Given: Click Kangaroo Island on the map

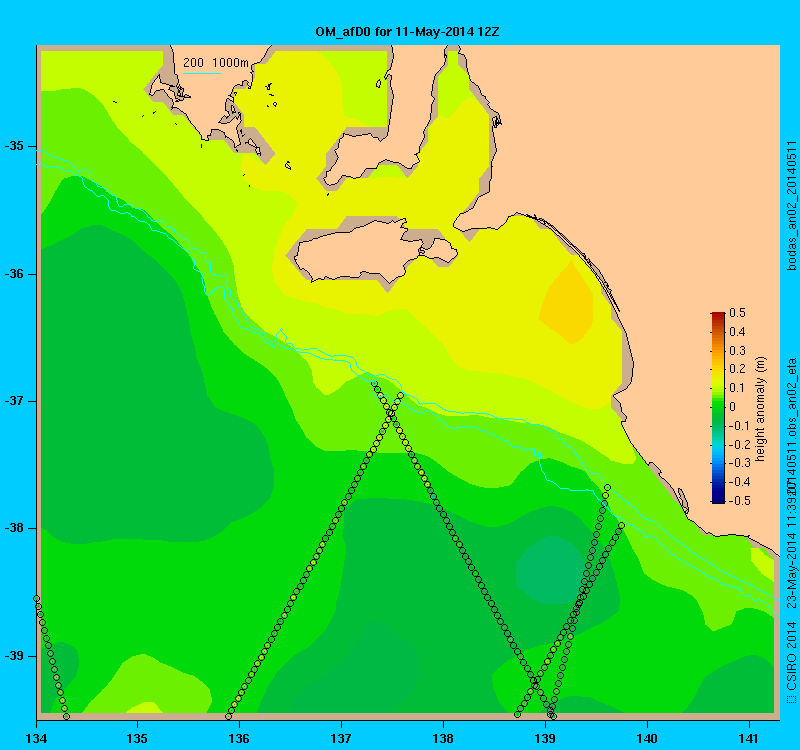Looking at the screenshot, I should point(375,251).
